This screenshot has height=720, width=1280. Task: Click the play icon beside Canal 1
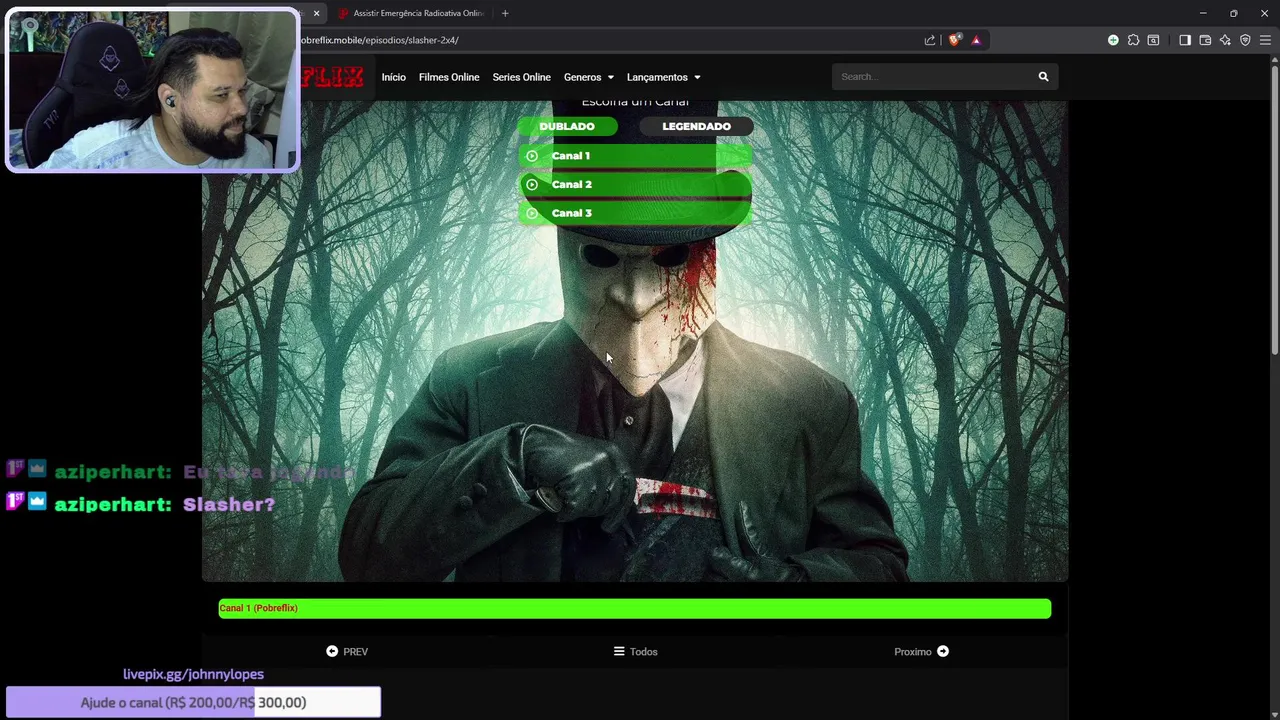[x=532, y=156]
